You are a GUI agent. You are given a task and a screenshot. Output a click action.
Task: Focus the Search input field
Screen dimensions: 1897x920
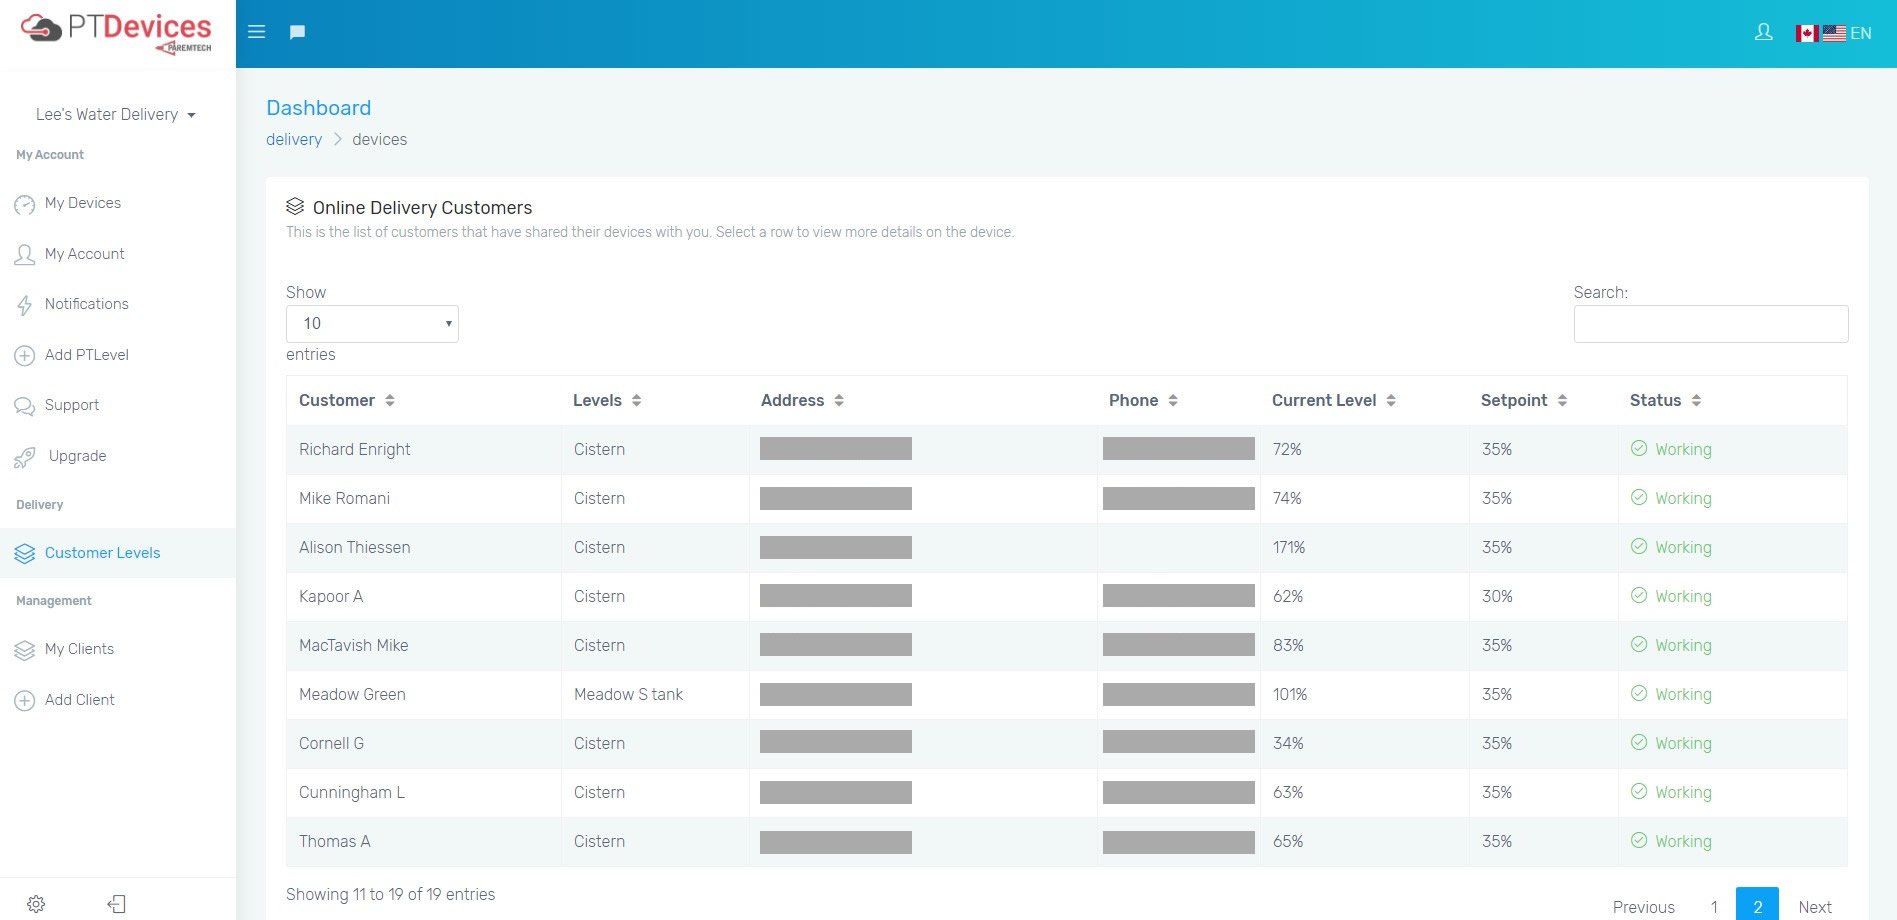tap(1710, 324)
